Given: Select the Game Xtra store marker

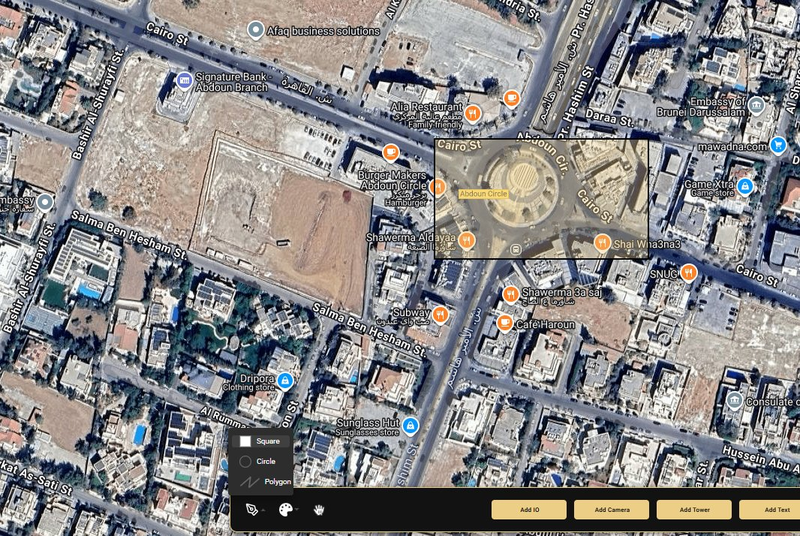Looking at the screenshot, I should click(744, 187).
